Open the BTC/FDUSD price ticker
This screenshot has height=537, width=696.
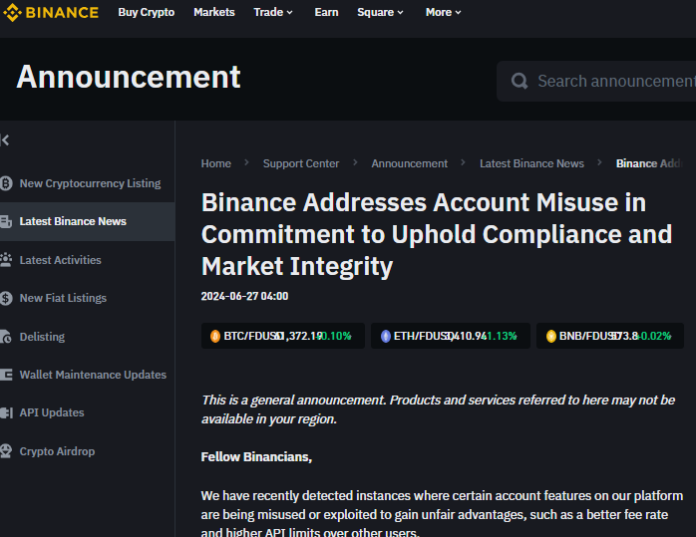click(280, 336)
